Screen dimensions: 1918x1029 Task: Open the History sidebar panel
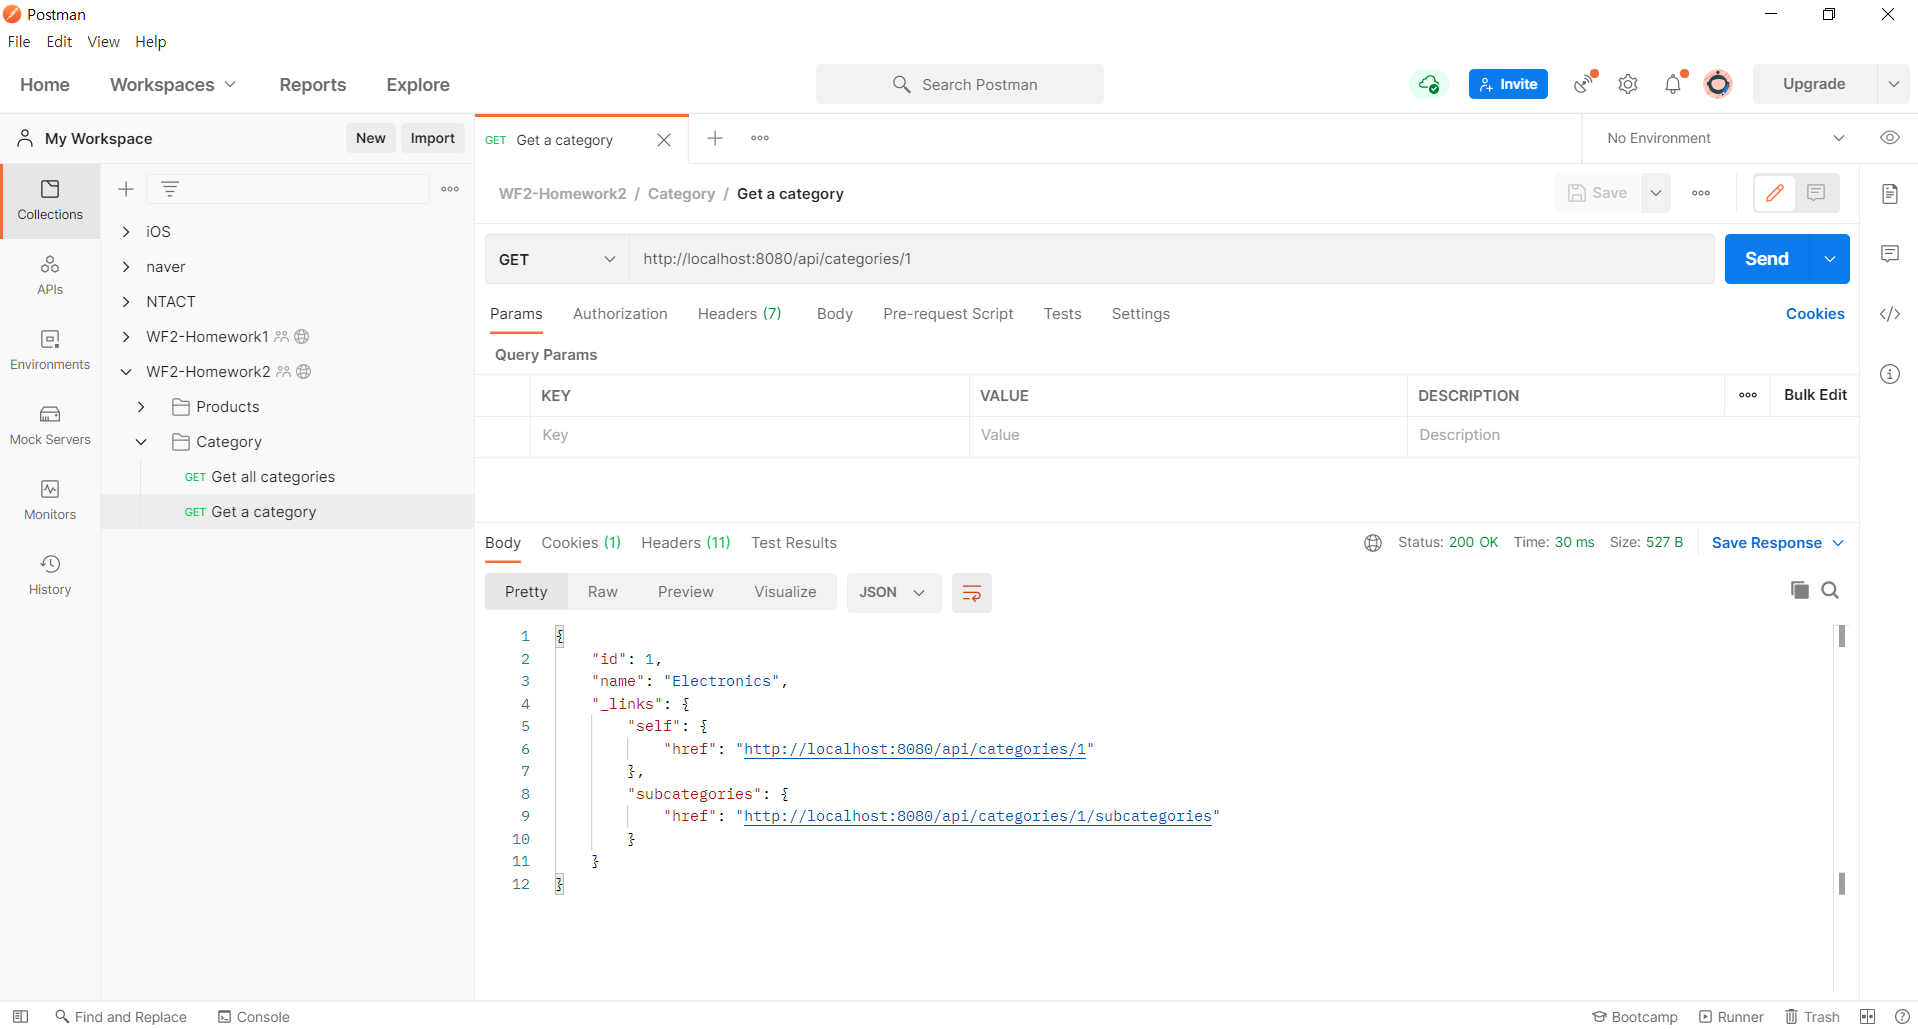50,575
